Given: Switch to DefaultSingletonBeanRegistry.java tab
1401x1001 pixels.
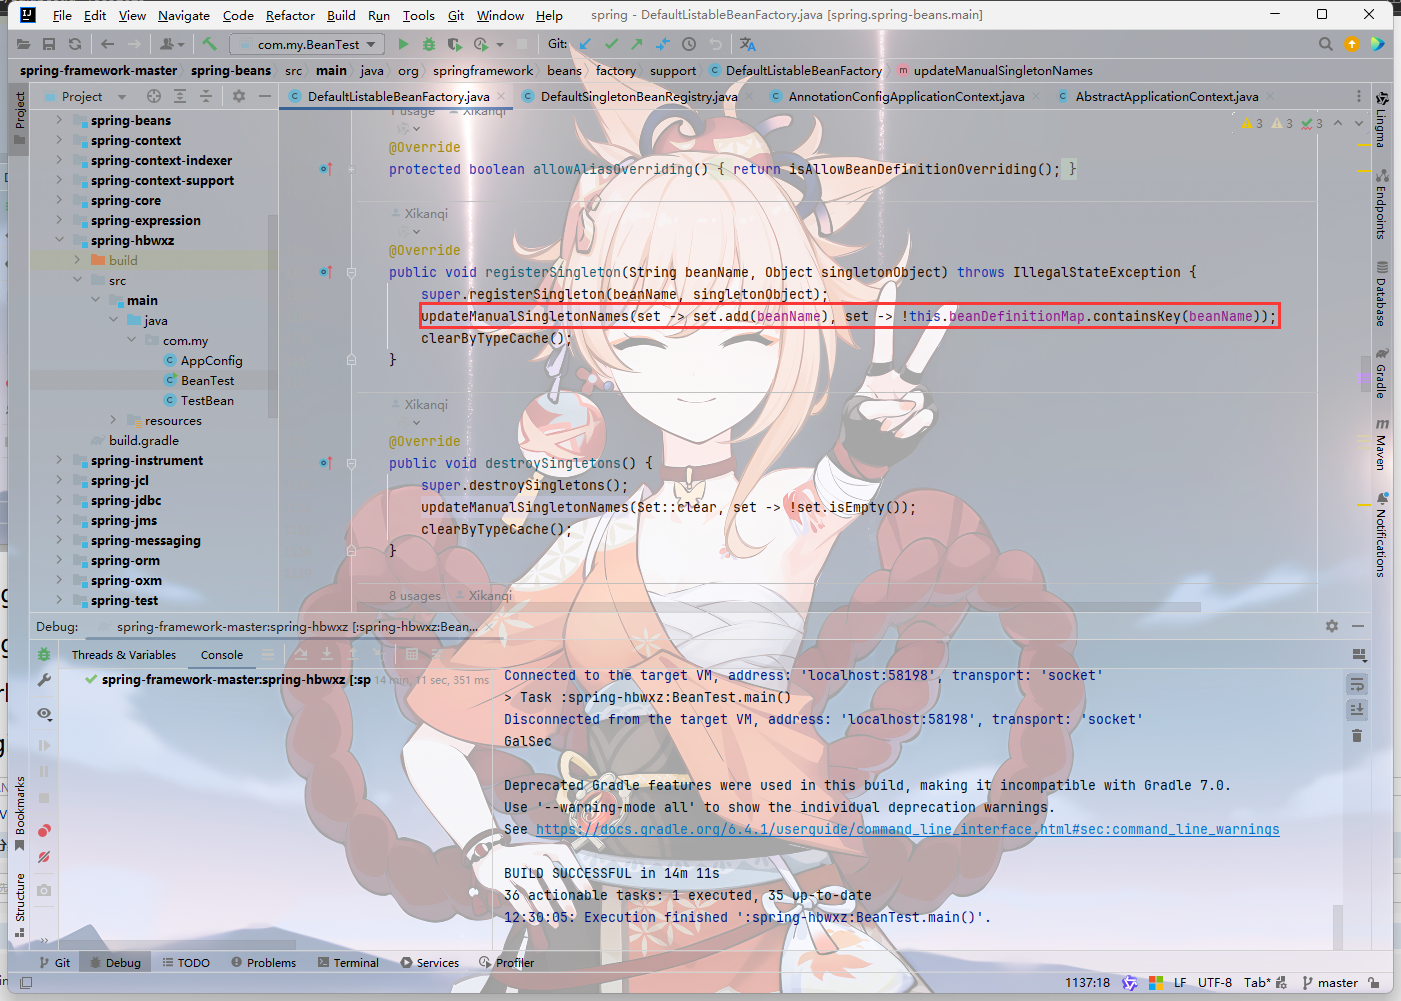Looking at the screenshot, I should [639, 96].
